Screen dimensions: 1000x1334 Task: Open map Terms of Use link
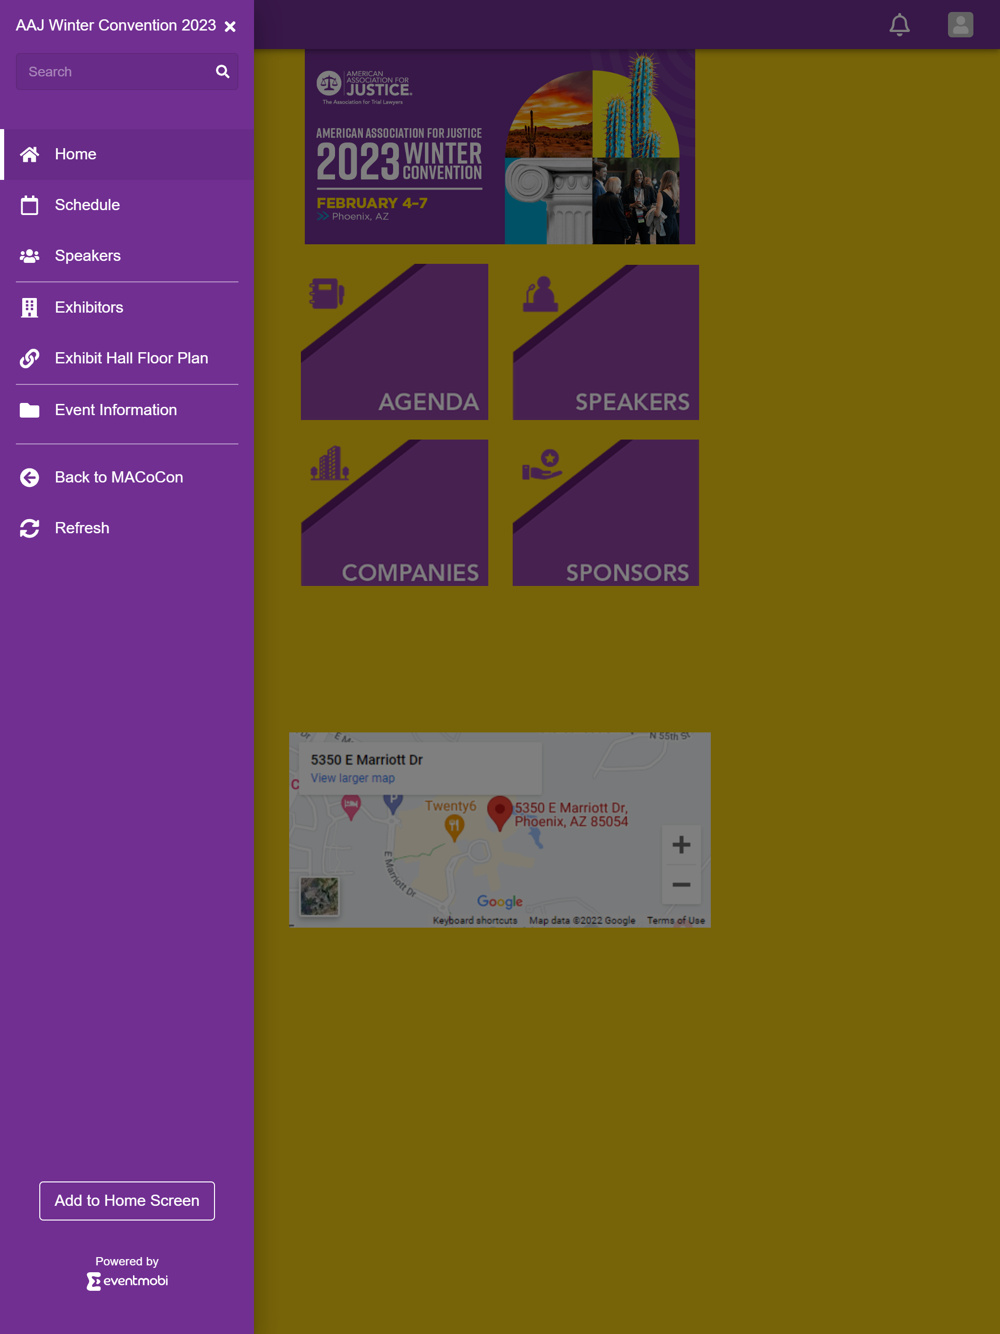(676, 921)
